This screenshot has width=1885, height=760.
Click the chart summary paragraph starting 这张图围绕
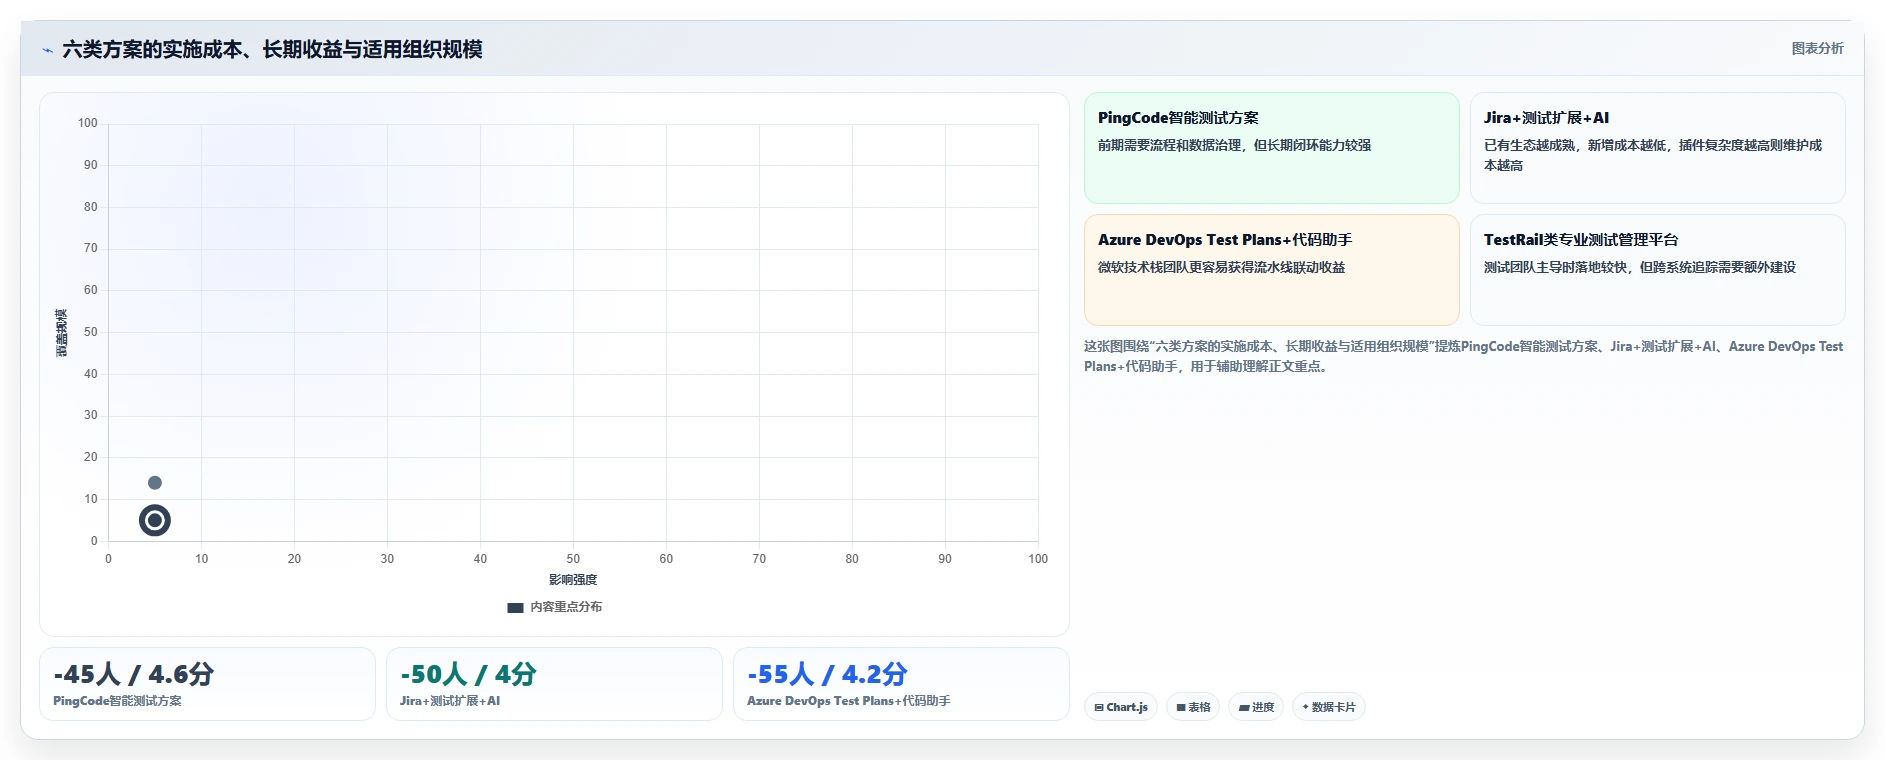pos(1463,356)
